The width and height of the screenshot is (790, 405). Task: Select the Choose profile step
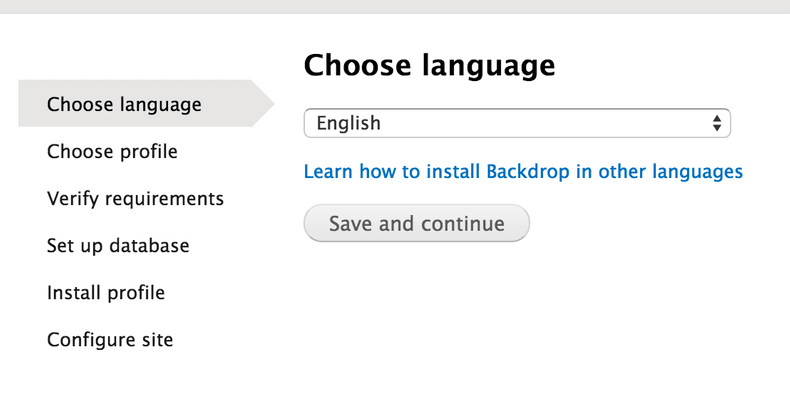(x=112, y=151)
